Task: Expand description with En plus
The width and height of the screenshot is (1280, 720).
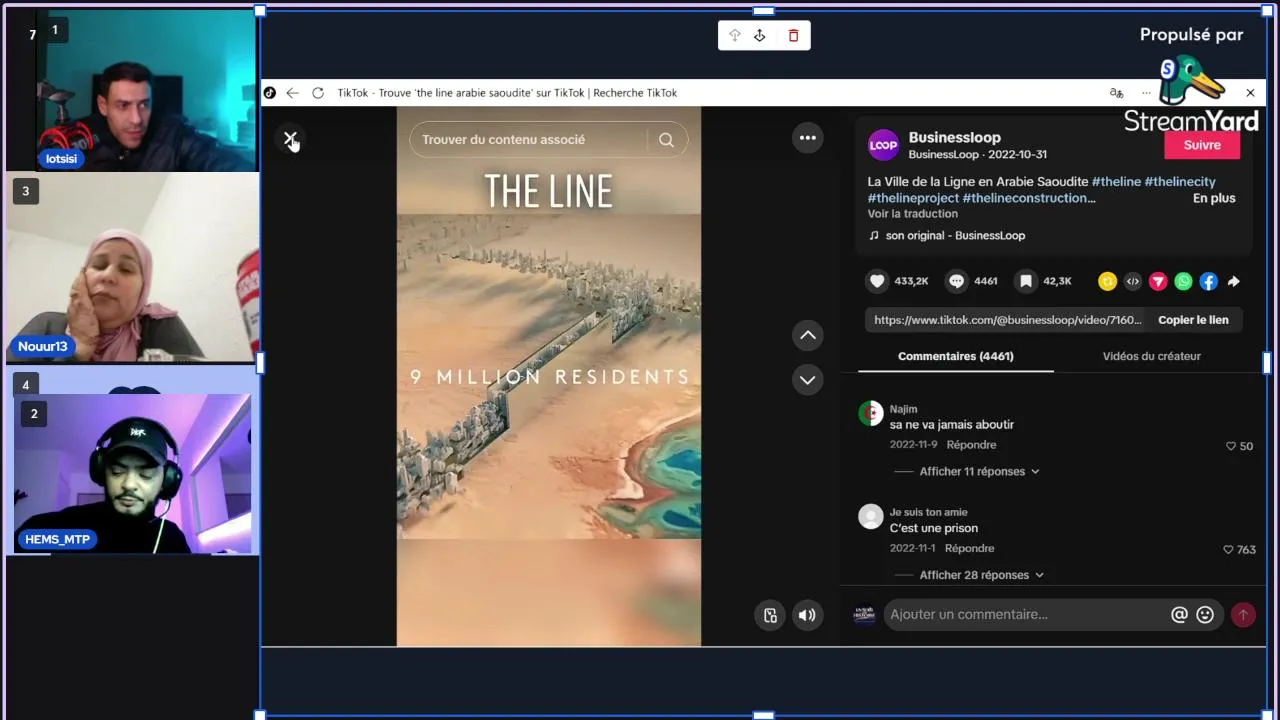Action: pyautogui.click(x=1213, y=198)
